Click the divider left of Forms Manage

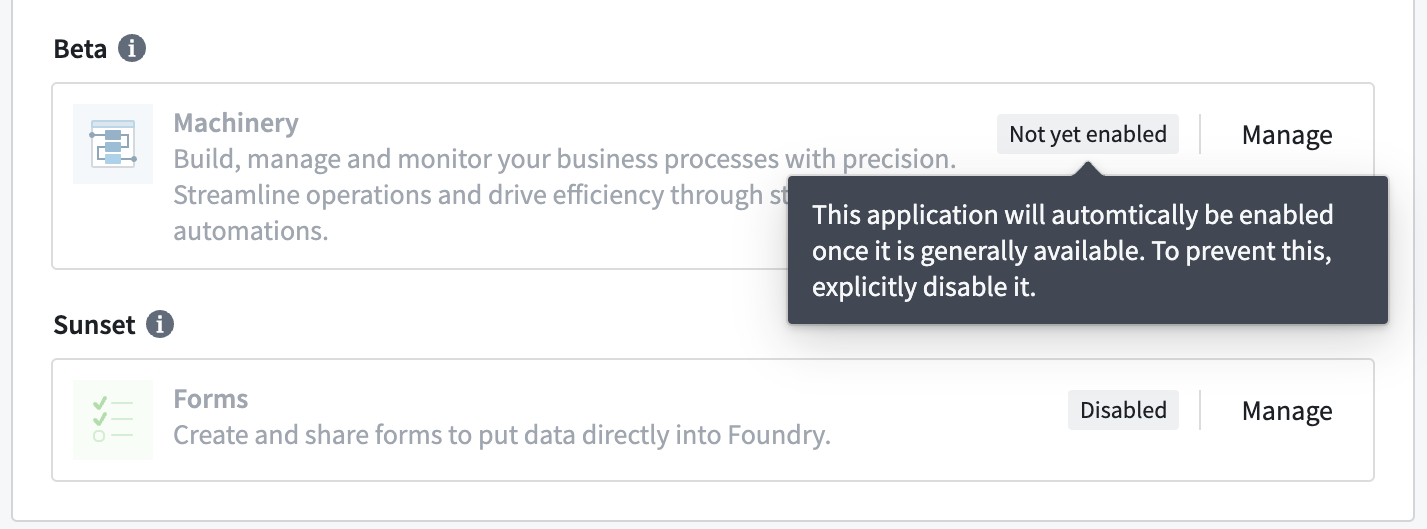click(x=1200, y=410)
